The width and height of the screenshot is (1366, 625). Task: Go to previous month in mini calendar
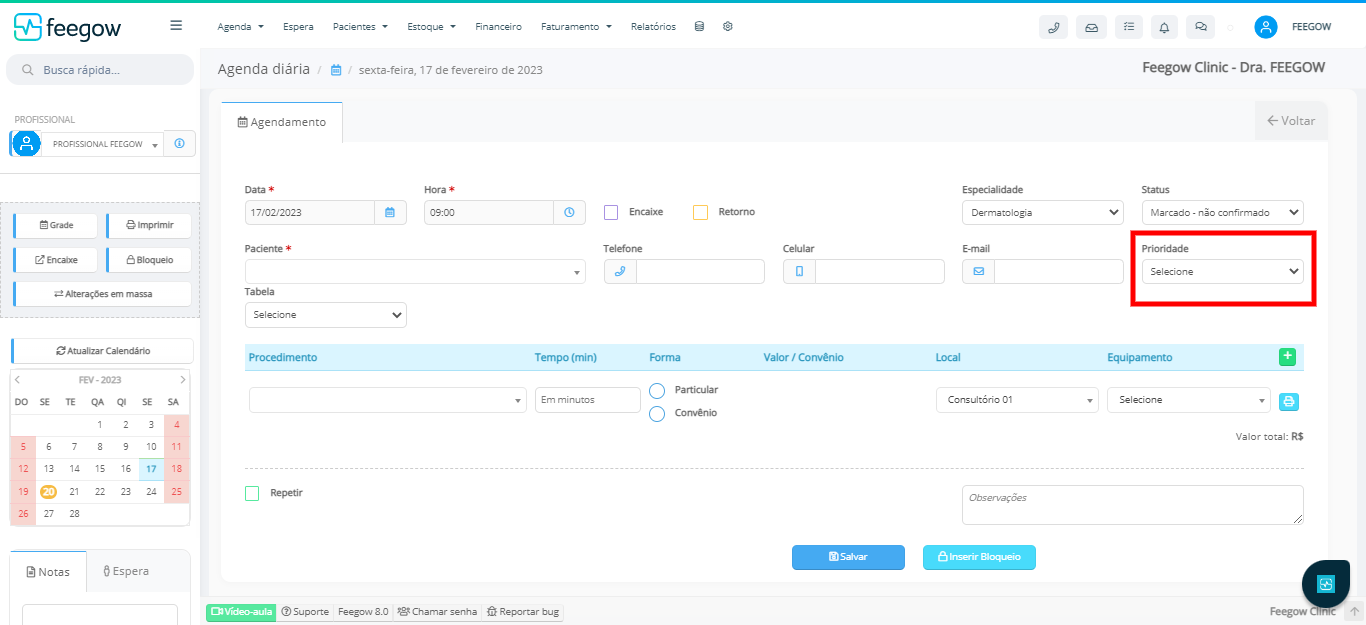[18, 380]
